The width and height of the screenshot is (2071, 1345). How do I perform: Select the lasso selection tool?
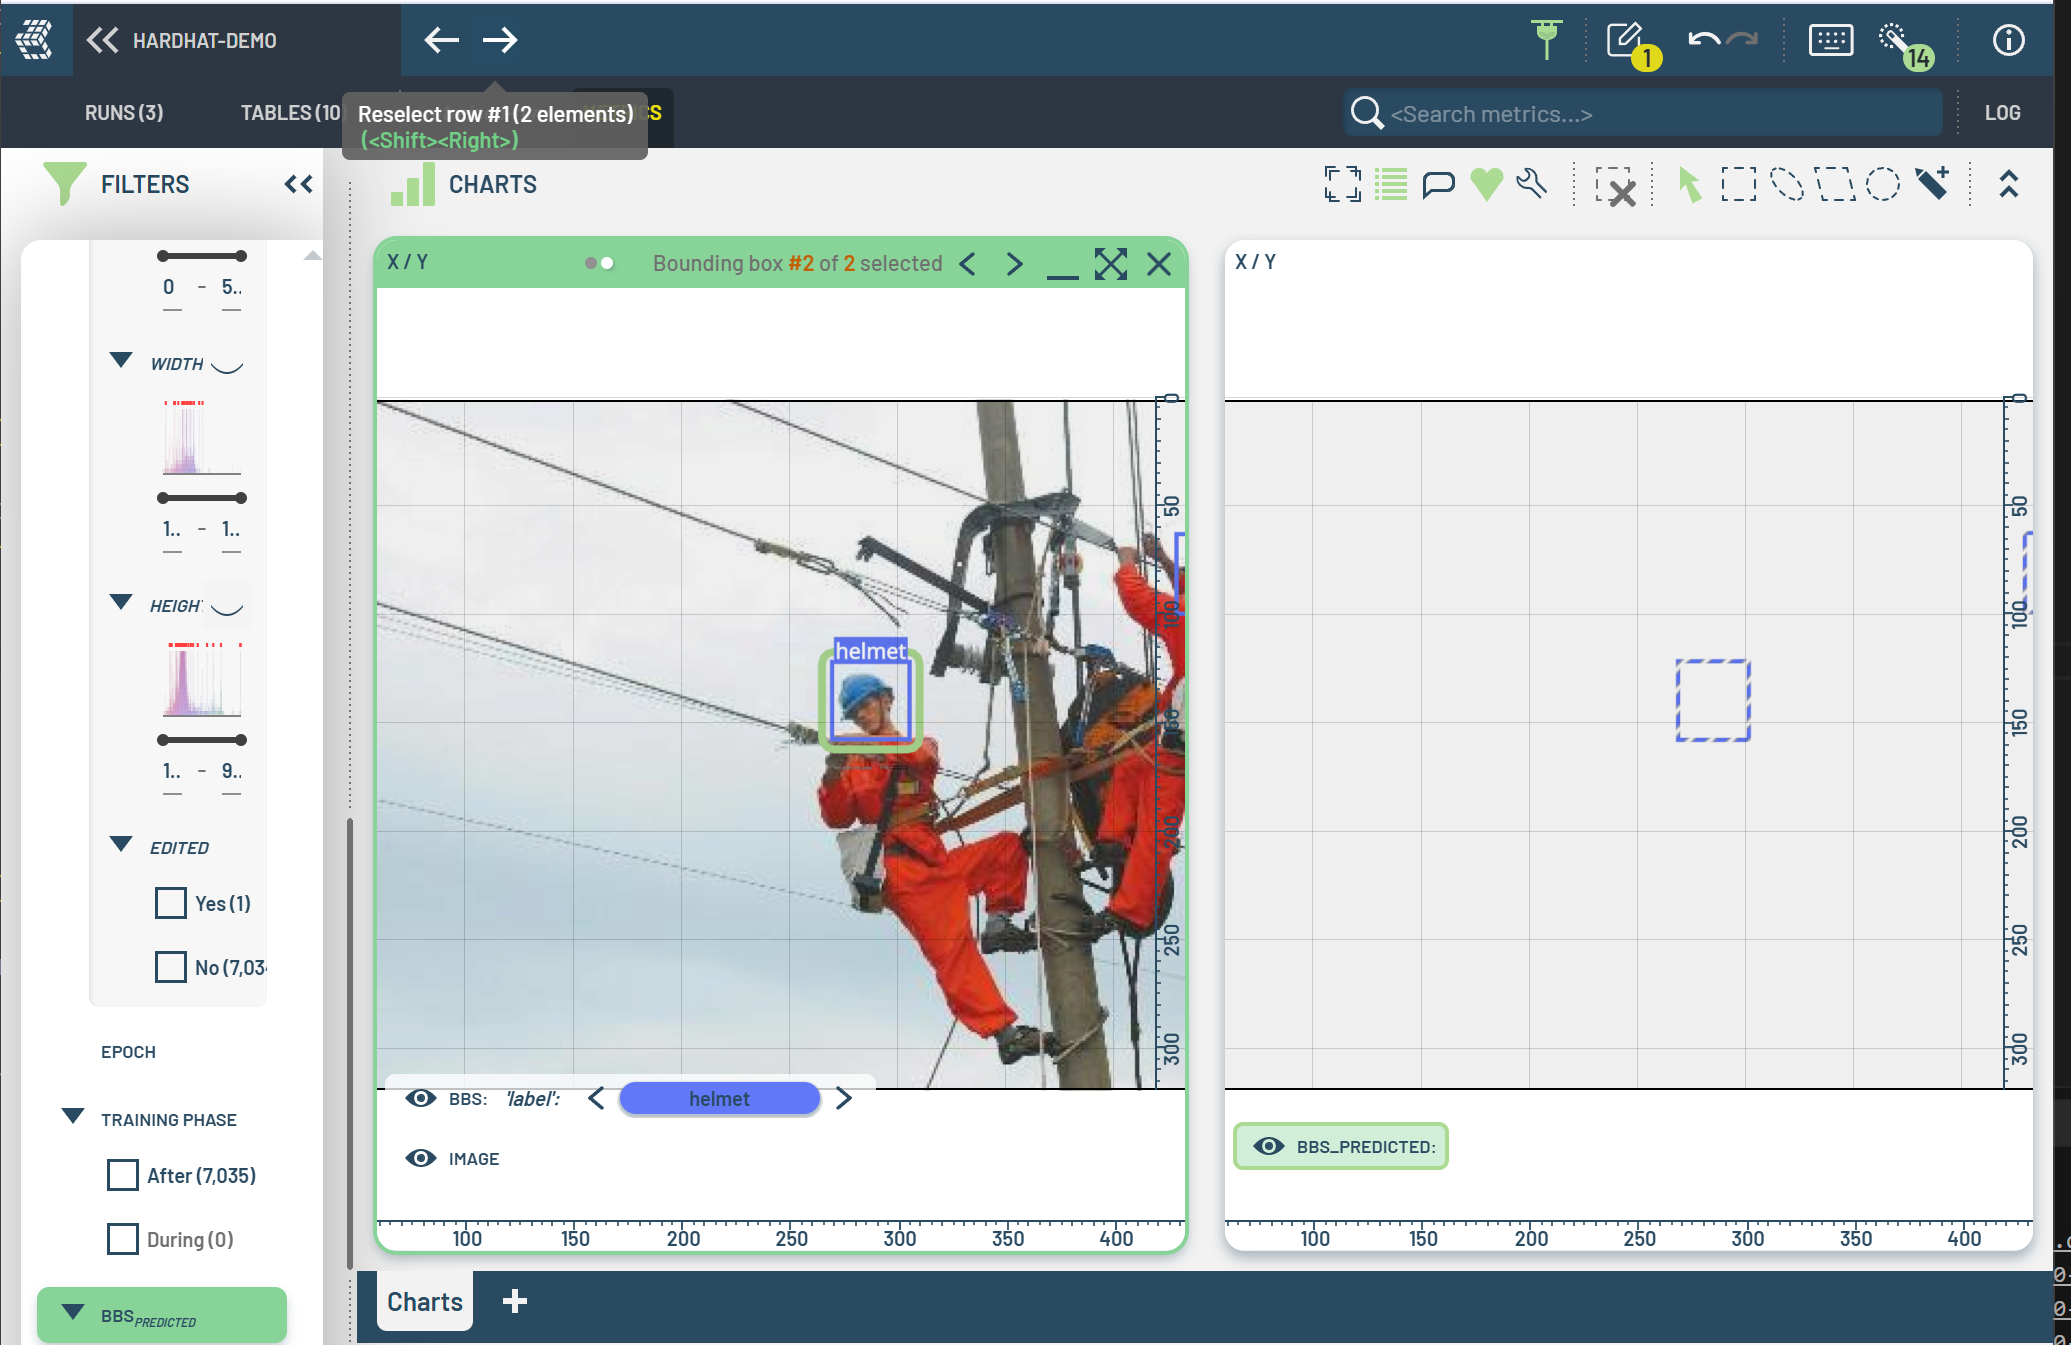tap(1787, 184)
